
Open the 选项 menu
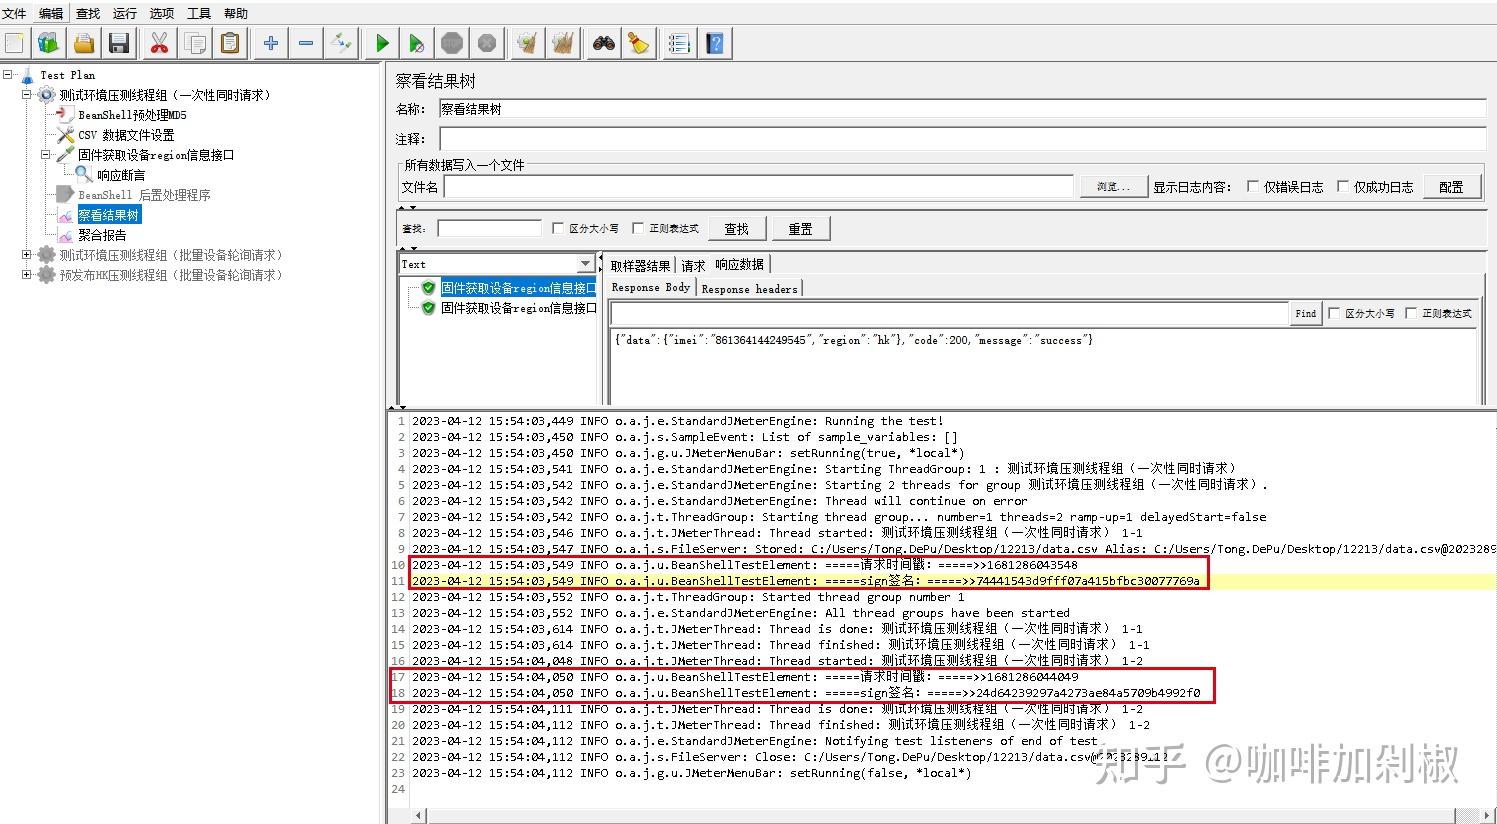pyautogui.click(x=160, y=13)
